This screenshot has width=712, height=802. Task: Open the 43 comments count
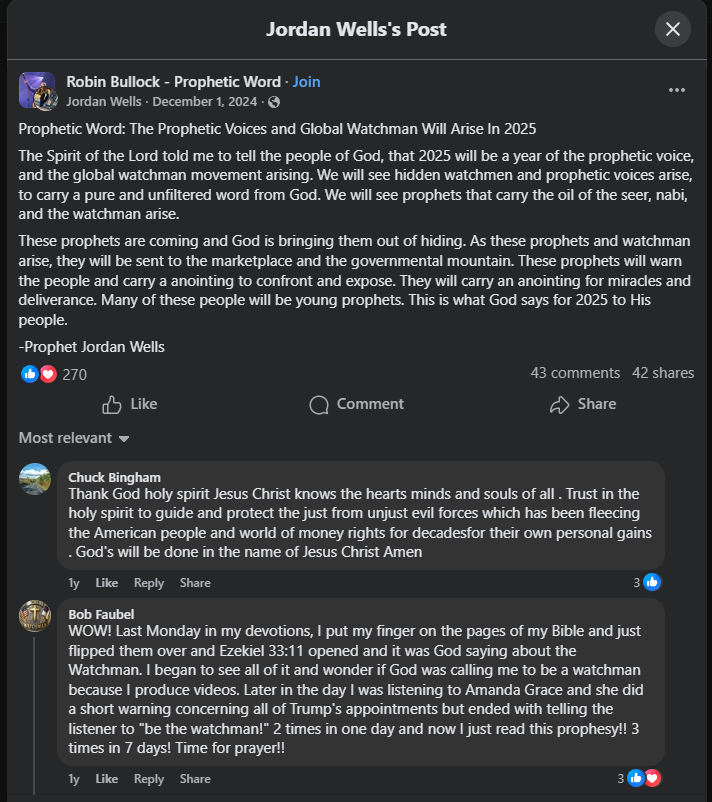tap(575, 373)
